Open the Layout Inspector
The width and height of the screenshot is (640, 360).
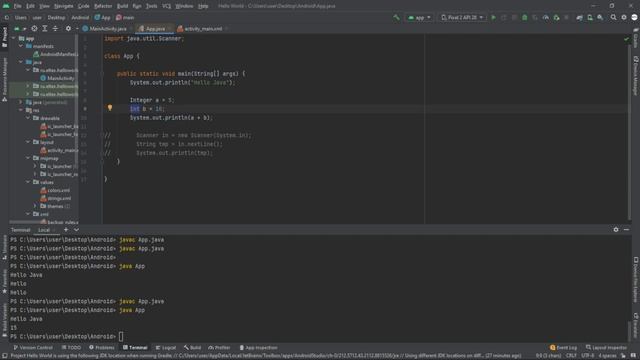point(606,347)
